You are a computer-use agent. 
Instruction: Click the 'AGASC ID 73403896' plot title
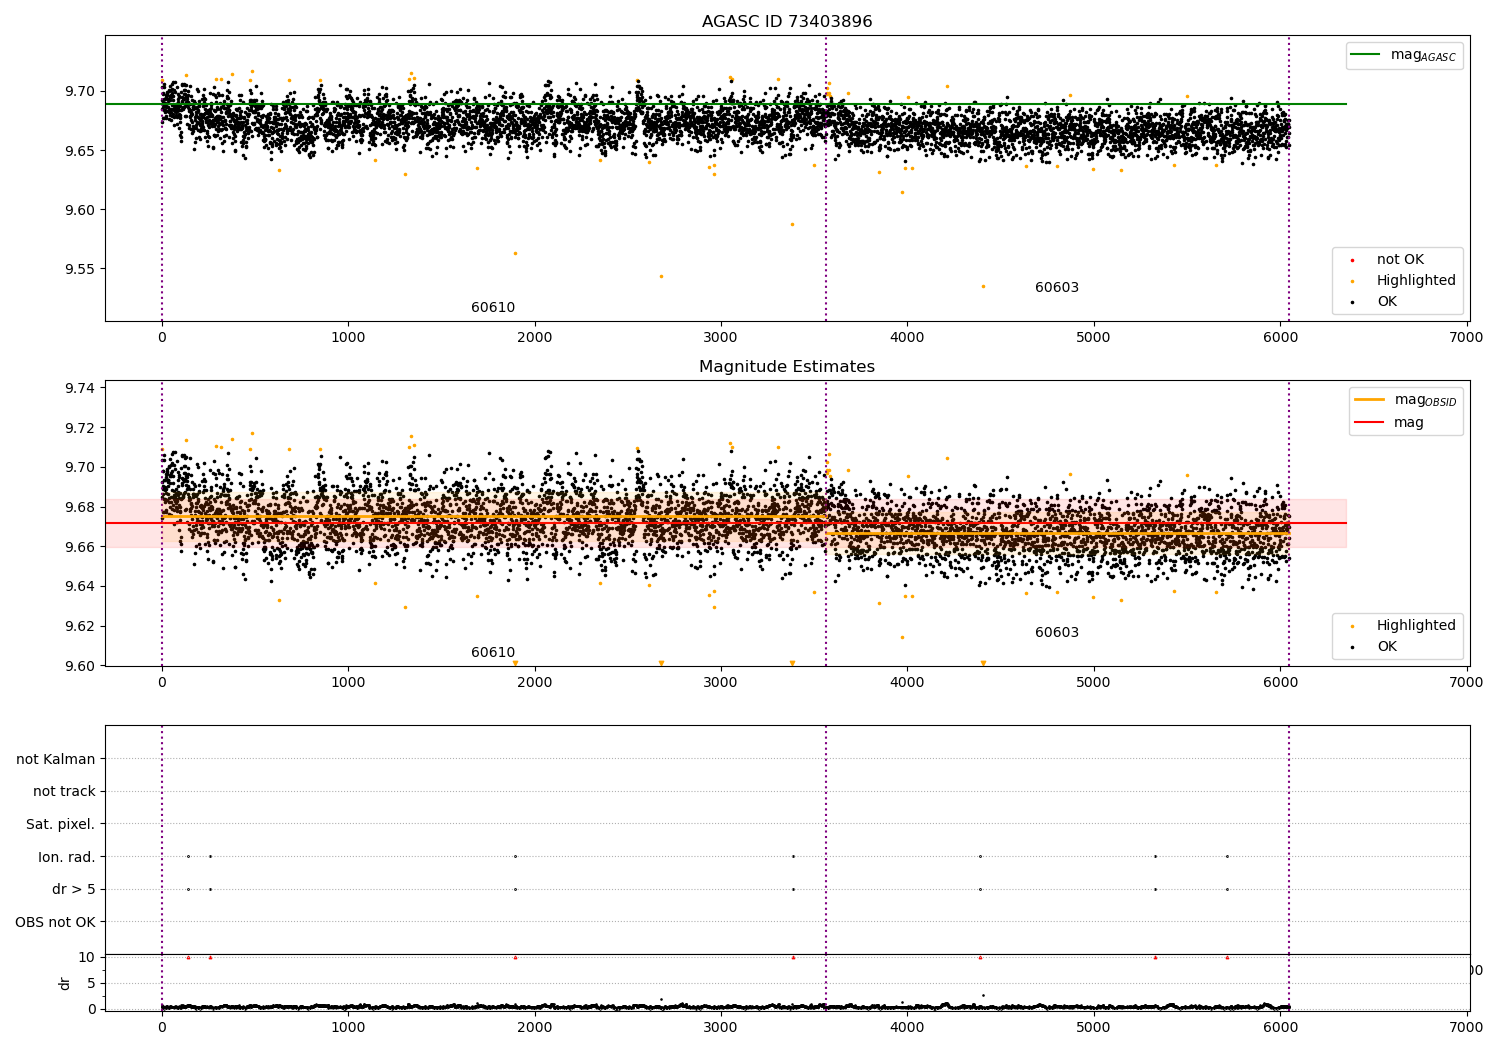[x=786, y=22]
